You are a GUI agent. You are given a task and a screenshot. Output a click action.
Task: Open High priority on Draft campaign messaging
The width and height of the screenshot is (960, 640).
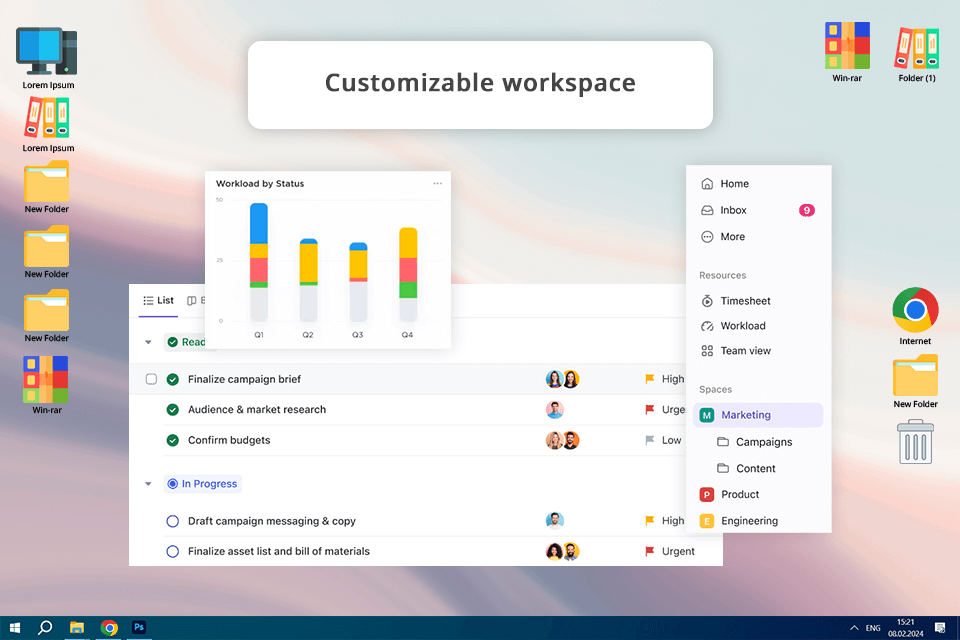[664, 521]
